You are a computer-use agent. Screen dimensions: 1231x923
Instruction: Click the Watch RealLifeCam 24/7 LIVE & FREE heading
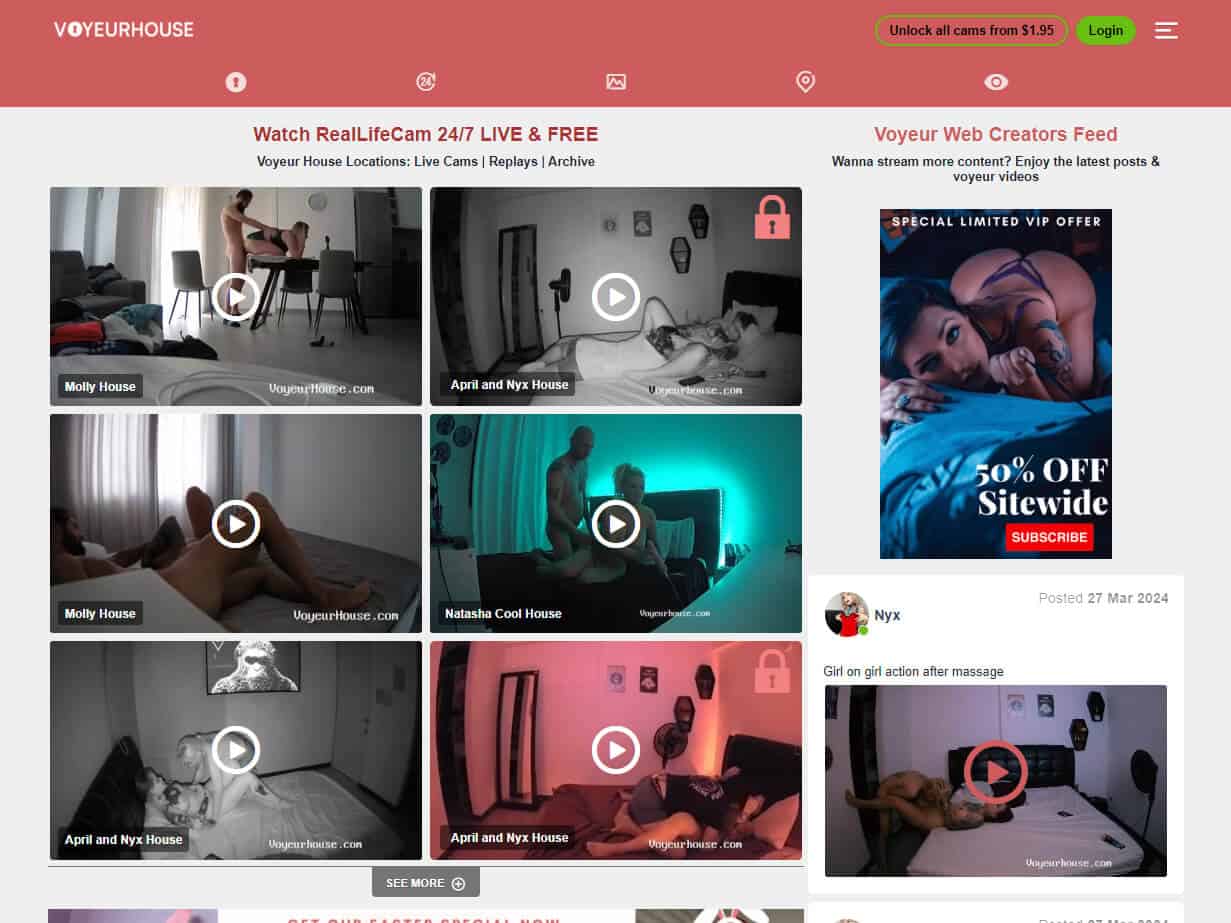(x=426, y=134)
